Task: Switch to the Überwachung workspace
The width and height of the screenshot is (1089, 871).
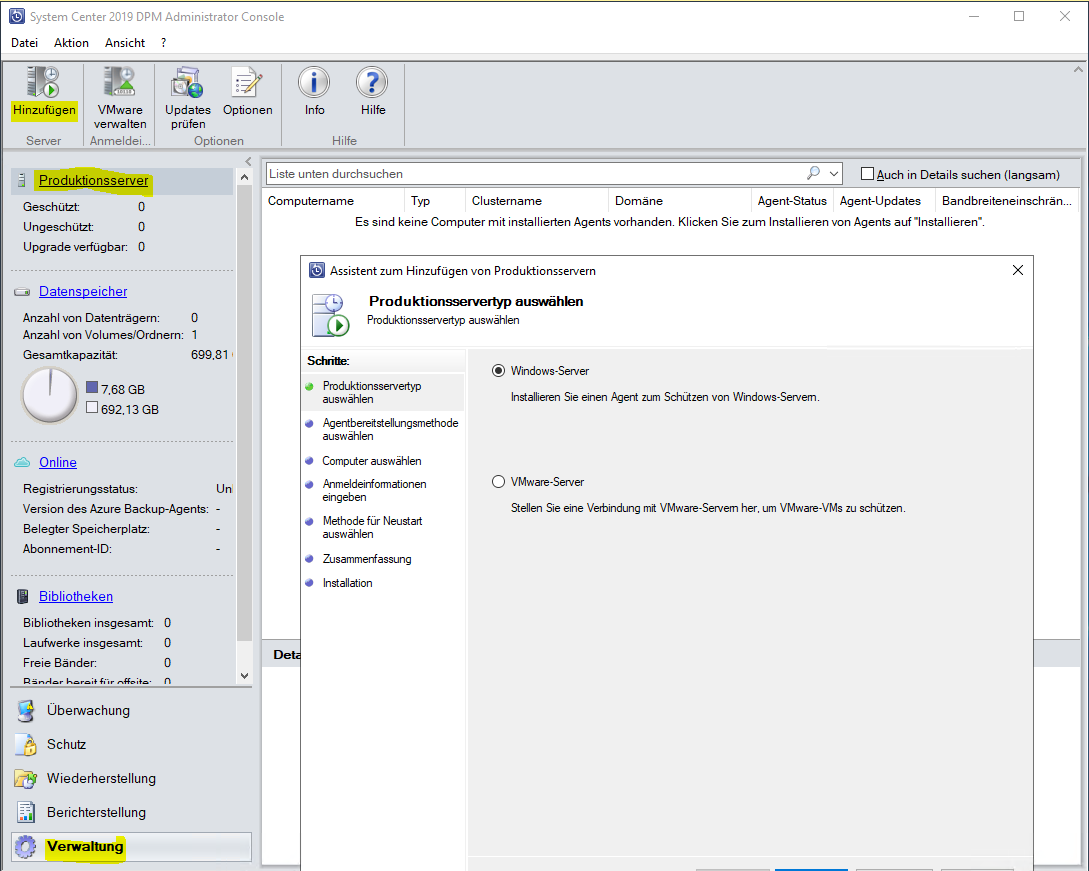Action: pyautogui.click(x=131, y=711)
